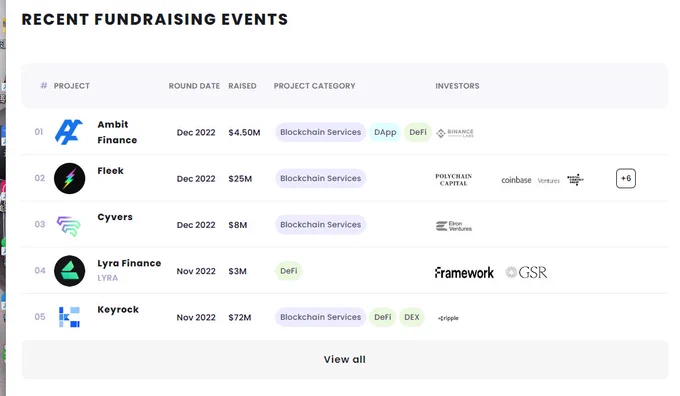Sort by the Round Date column header
Viewport: 680px width, 396px height.
coord(194,86)
